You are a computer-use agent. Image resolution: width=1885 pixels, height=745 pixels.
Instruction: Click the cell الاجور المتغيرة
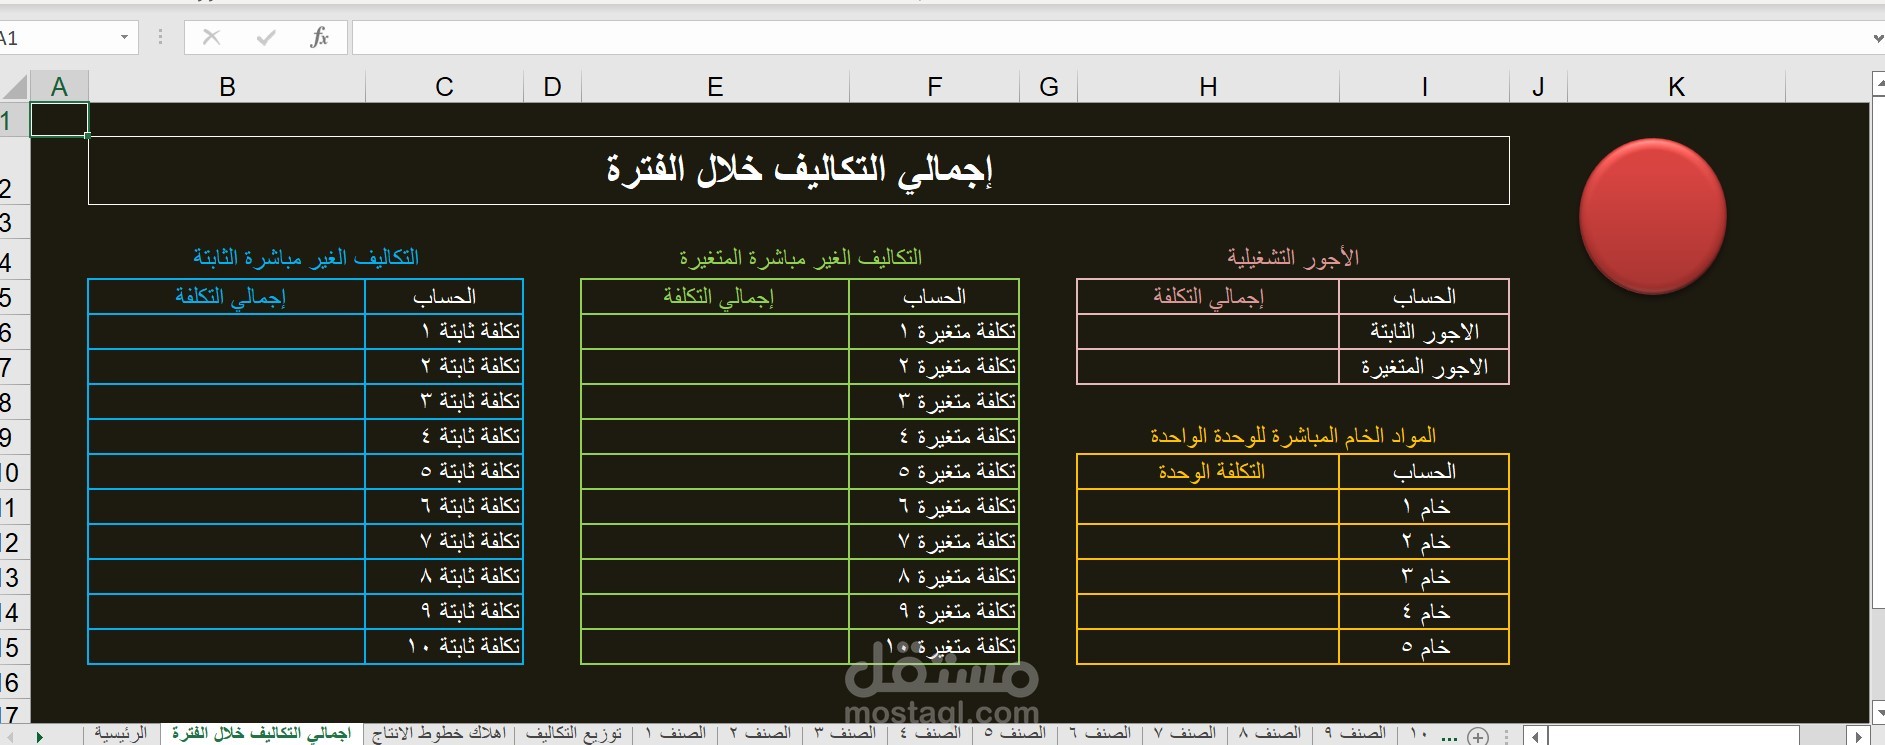point(1424,367)
